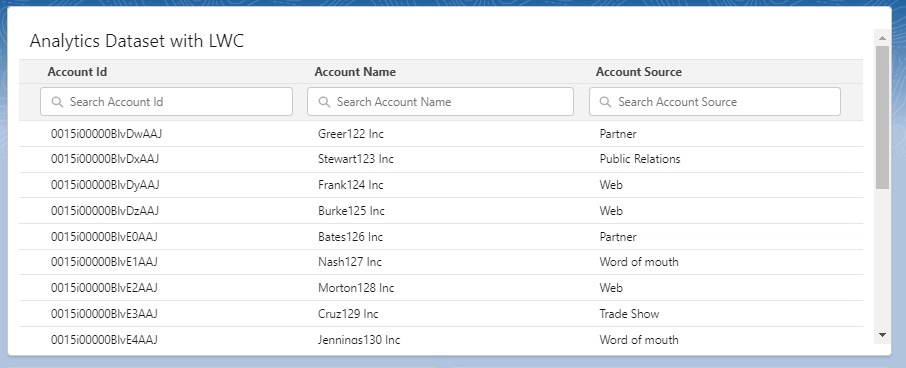Click the Account Source column header
Screen dimensions: 906x368
tap(638, 72)
